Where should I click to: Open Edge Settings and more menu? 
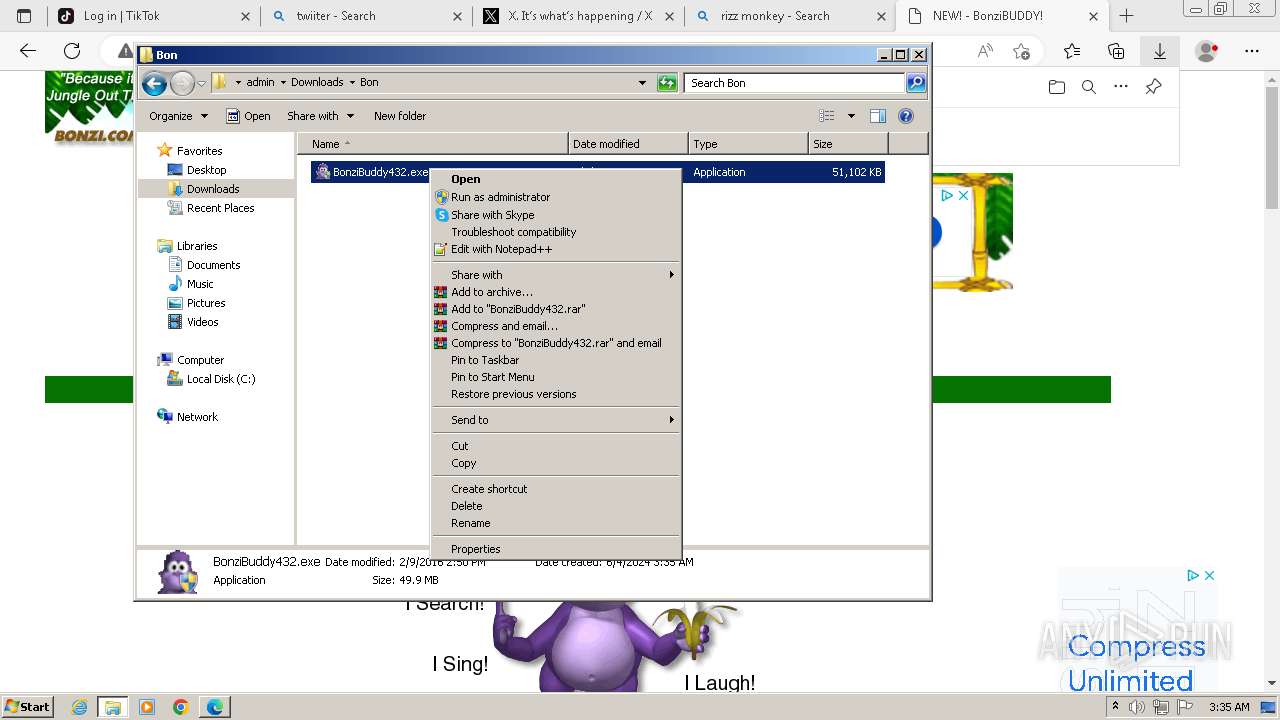(x=1252, y=51)
